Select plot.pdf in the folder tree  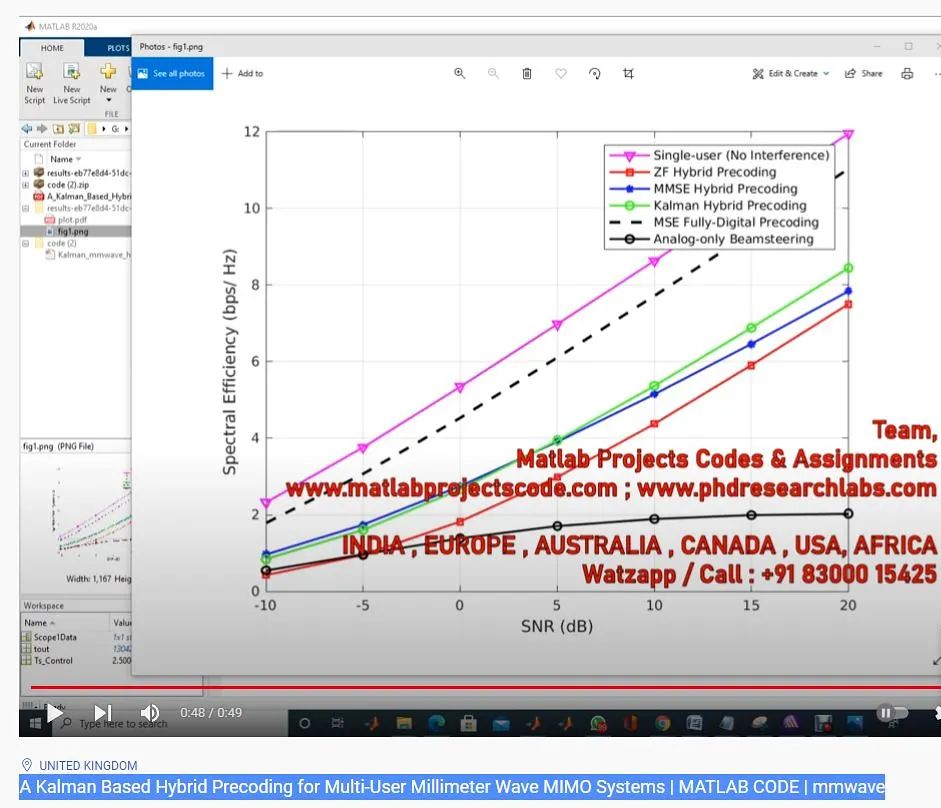point(66,220)
